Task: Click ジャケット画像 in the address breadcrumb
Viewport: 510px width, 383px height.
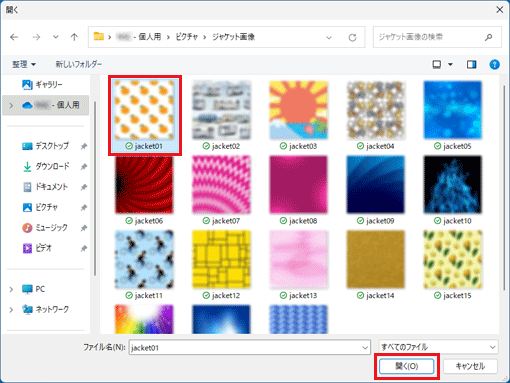Action: [x=234, y=37]
